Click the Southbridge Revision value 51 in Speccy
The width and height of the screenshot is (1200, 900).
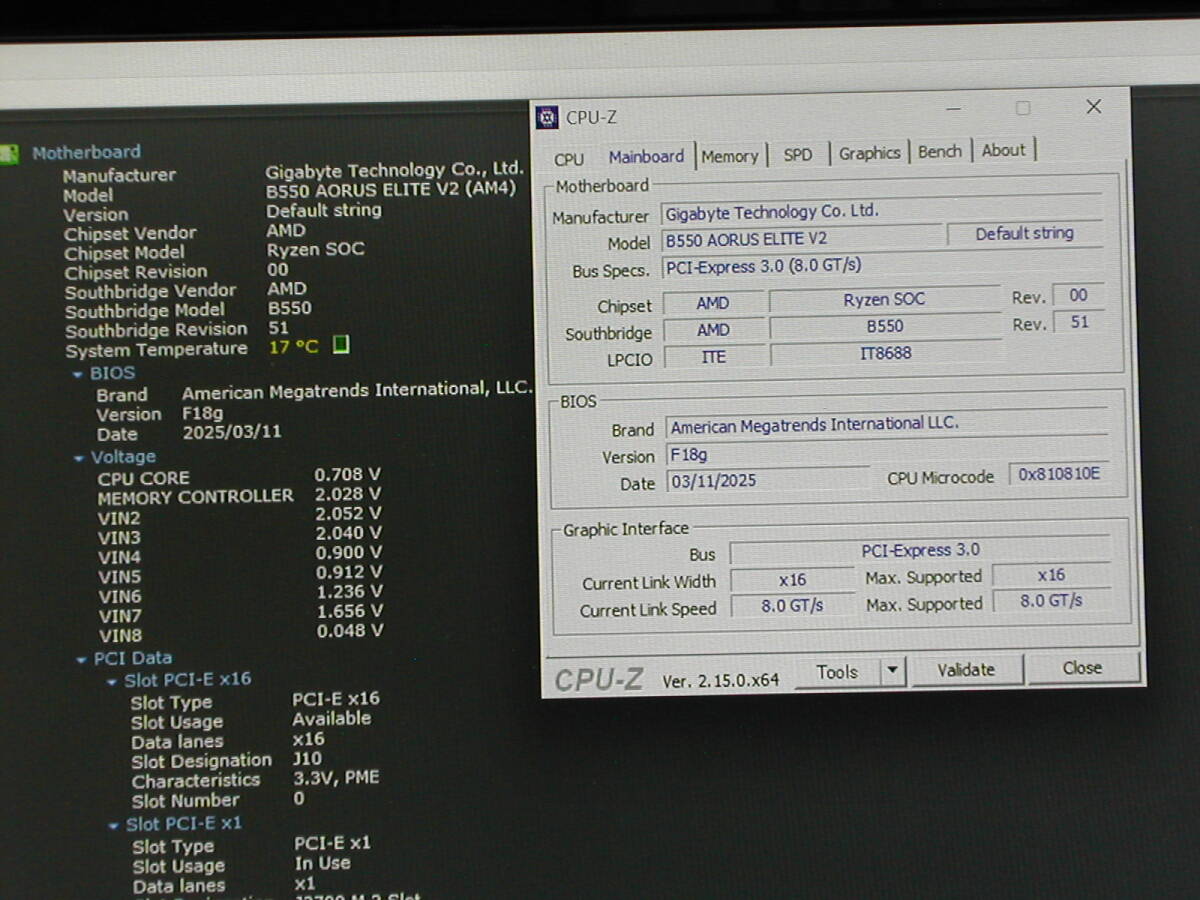(278, 328)
